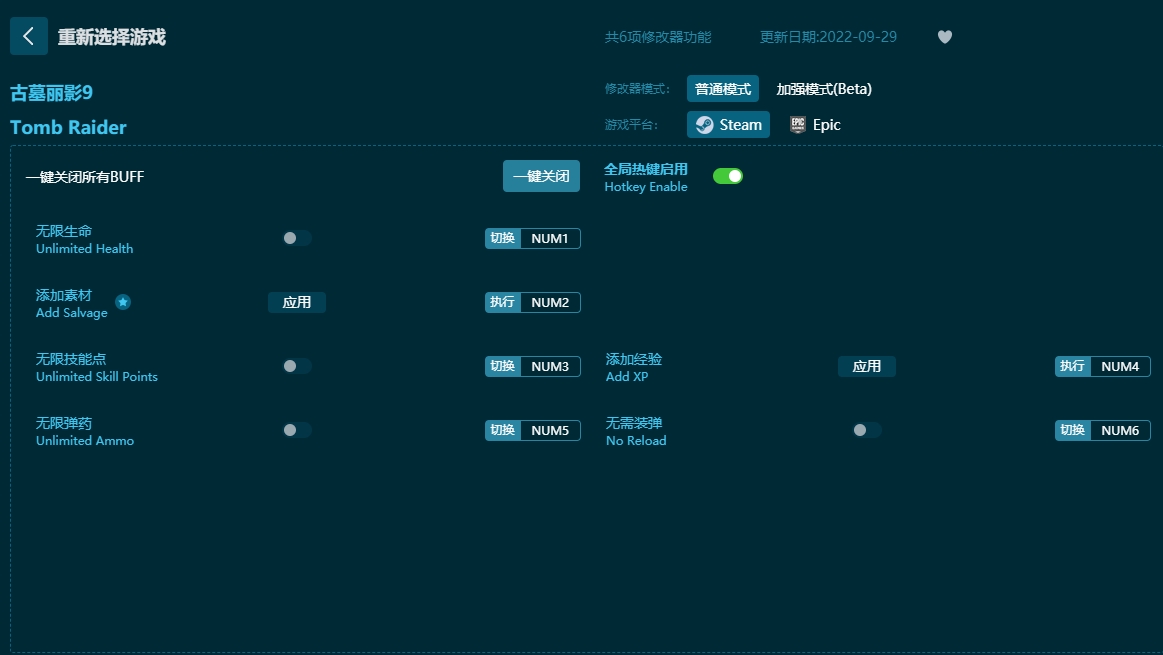This screenshot has width=1163, height=655.
Task: Apply Add XP with 应用 button
Action: tap(866, 366)
